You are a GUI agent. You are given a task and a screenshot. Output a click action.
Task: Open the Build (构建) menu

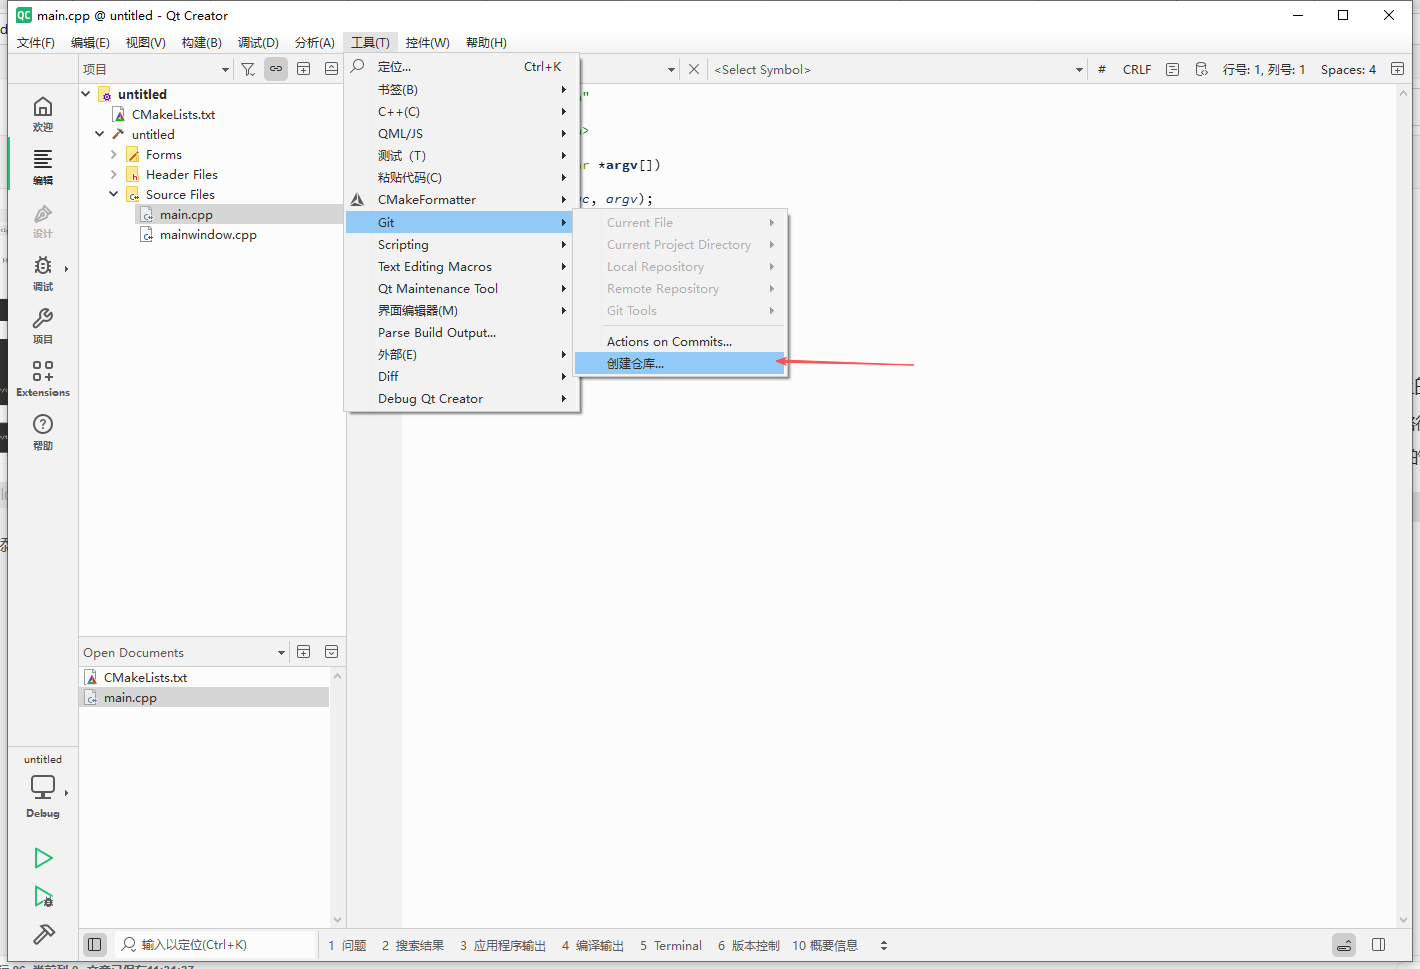201,42
